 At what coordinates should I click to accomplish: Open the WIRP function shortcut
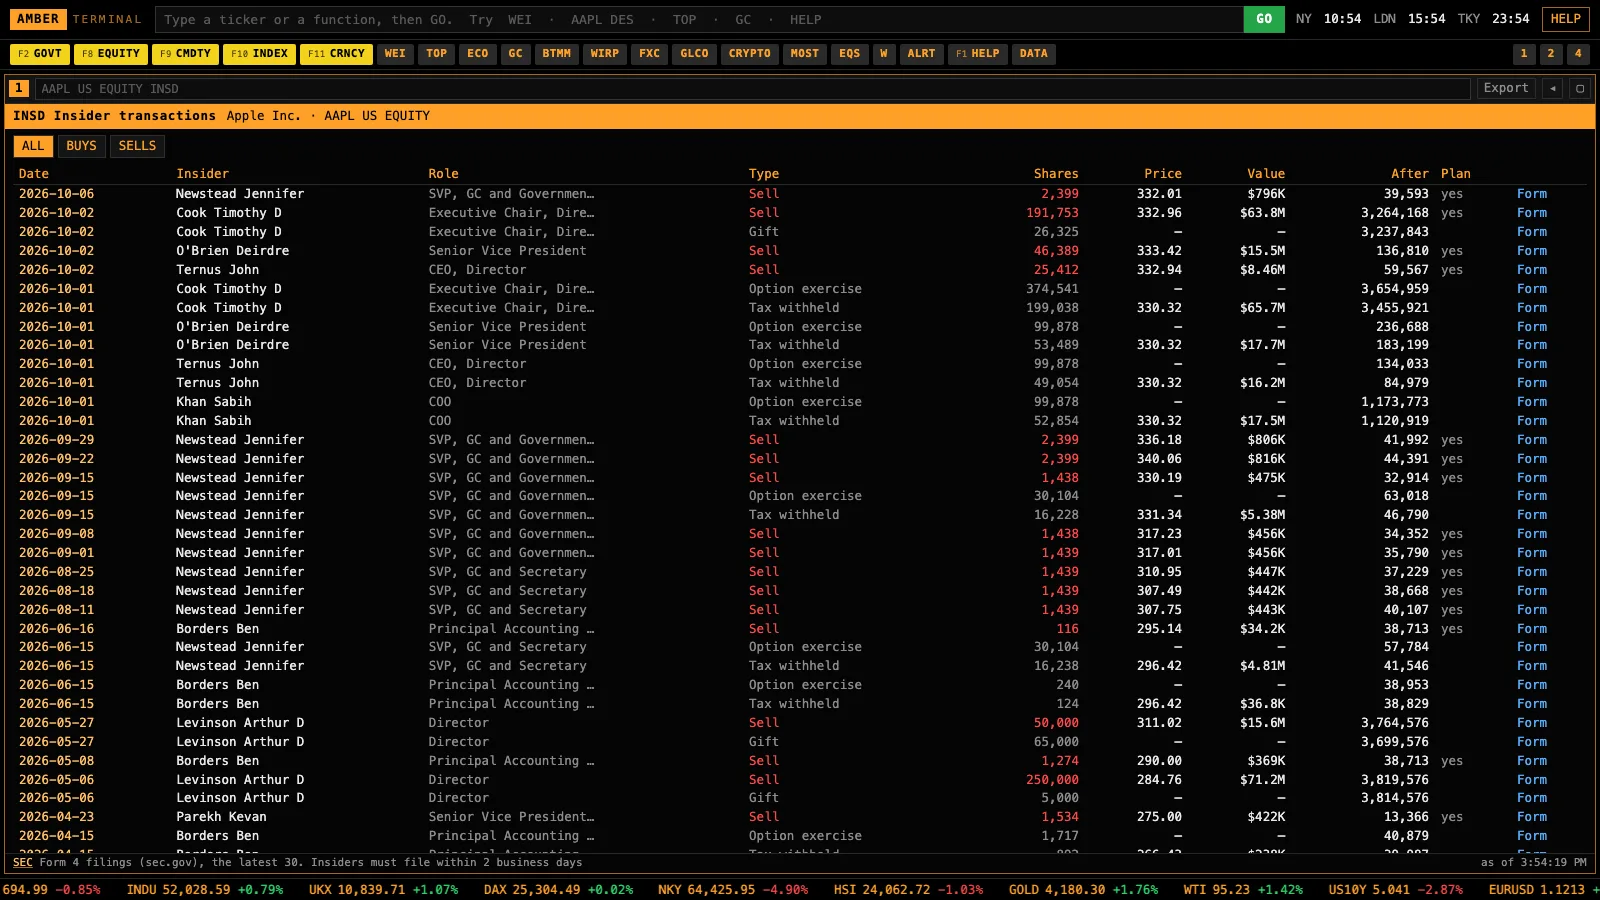(605, 54)
